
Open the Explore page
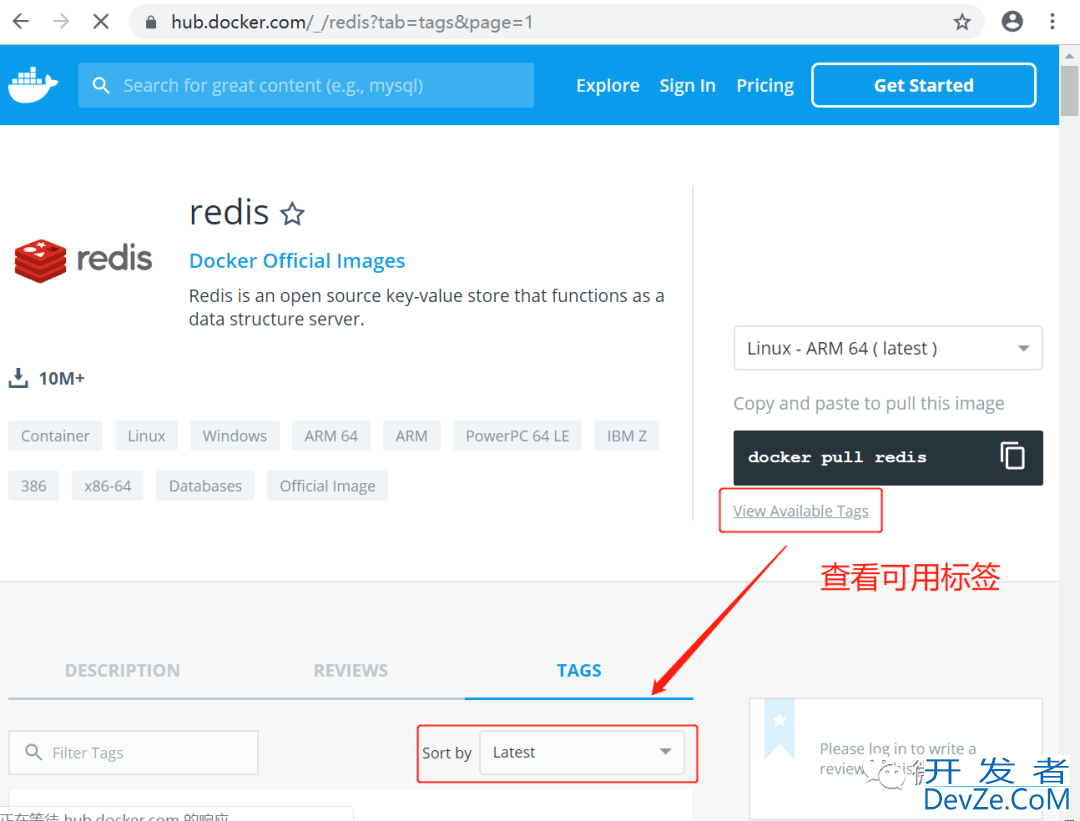click(x=608, y=85)
